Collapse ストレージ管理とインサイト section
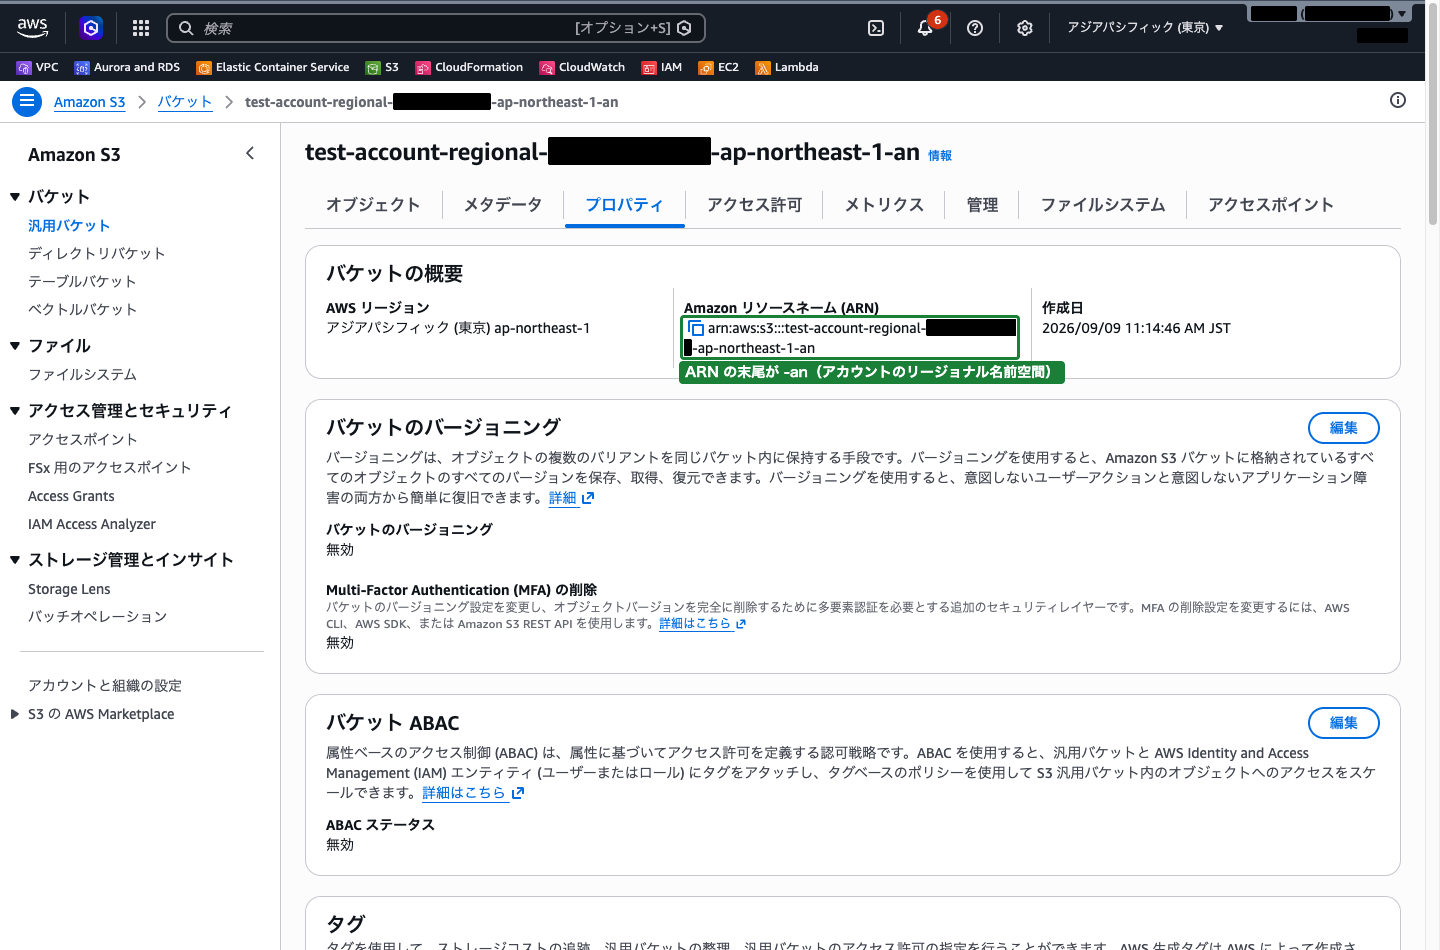Viewport: 1440px width, 950px height. click(15, 560)
